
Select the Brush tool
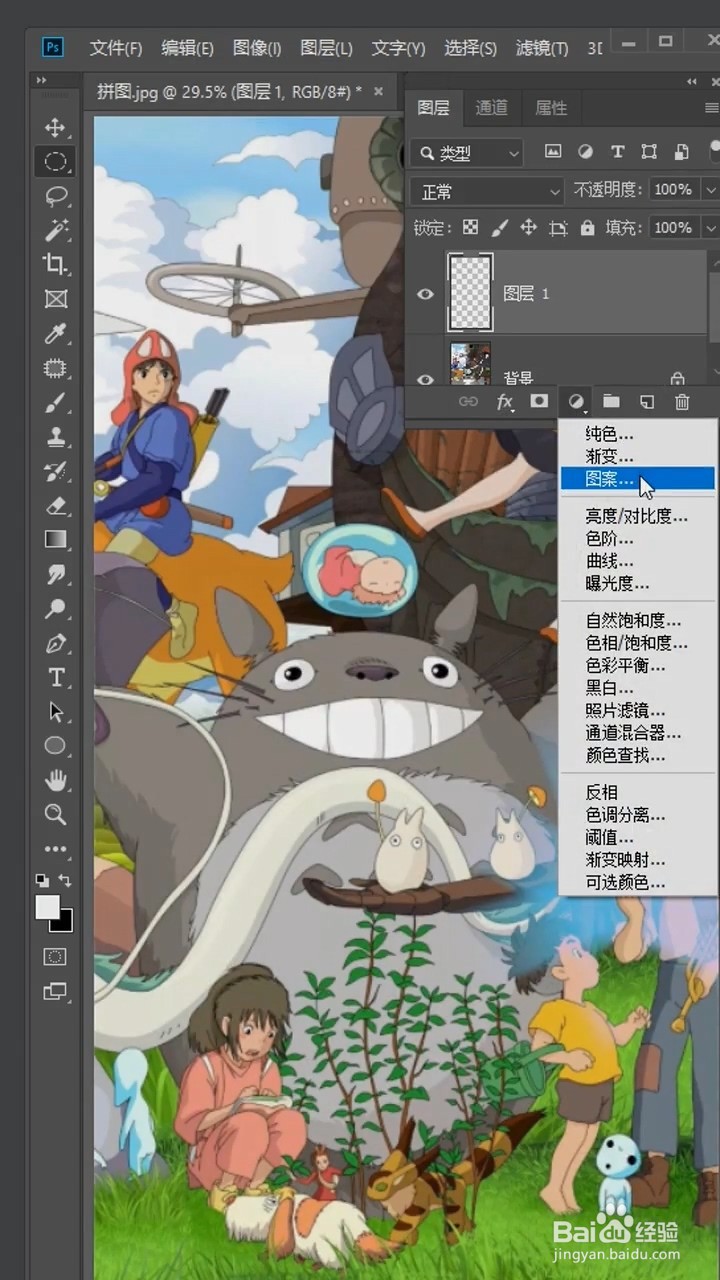(55, 402)
